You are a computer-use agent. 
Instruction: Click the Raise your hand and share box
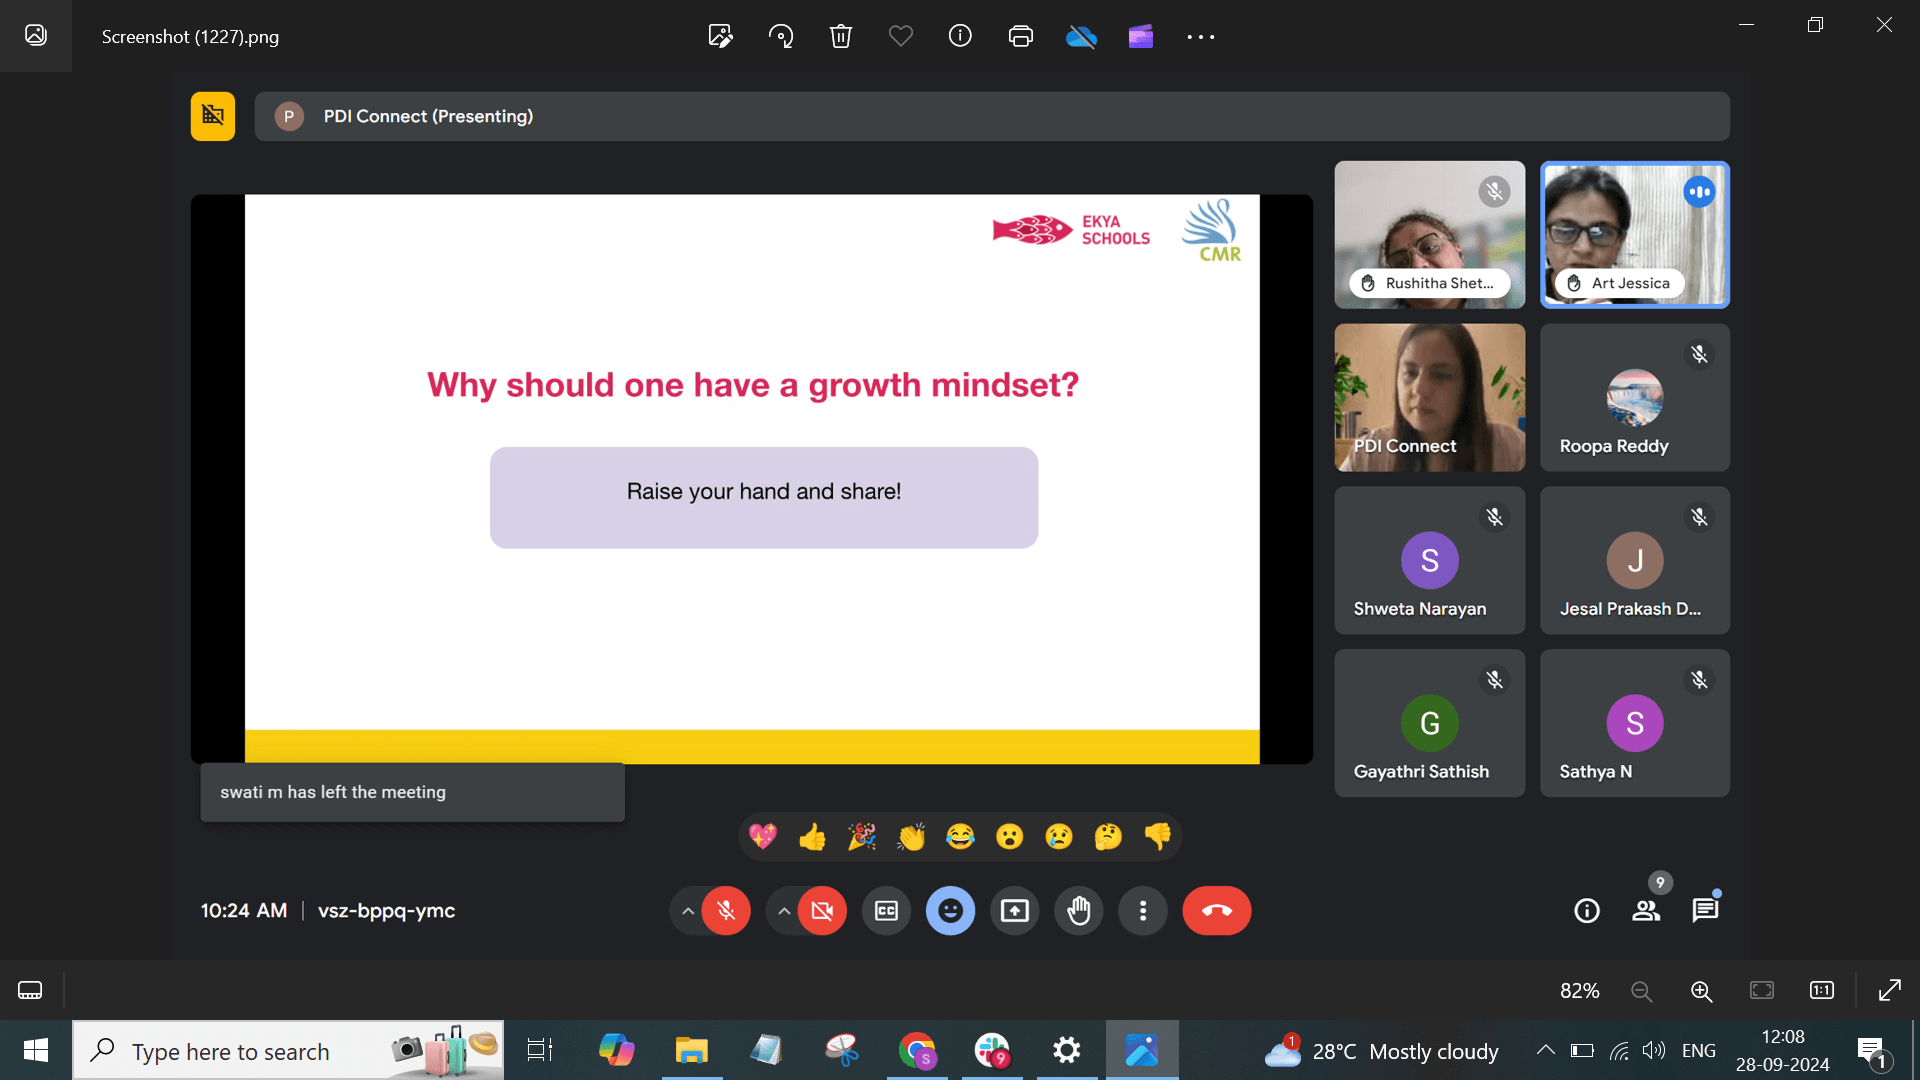pyautogui.click(x=764, y=497)
